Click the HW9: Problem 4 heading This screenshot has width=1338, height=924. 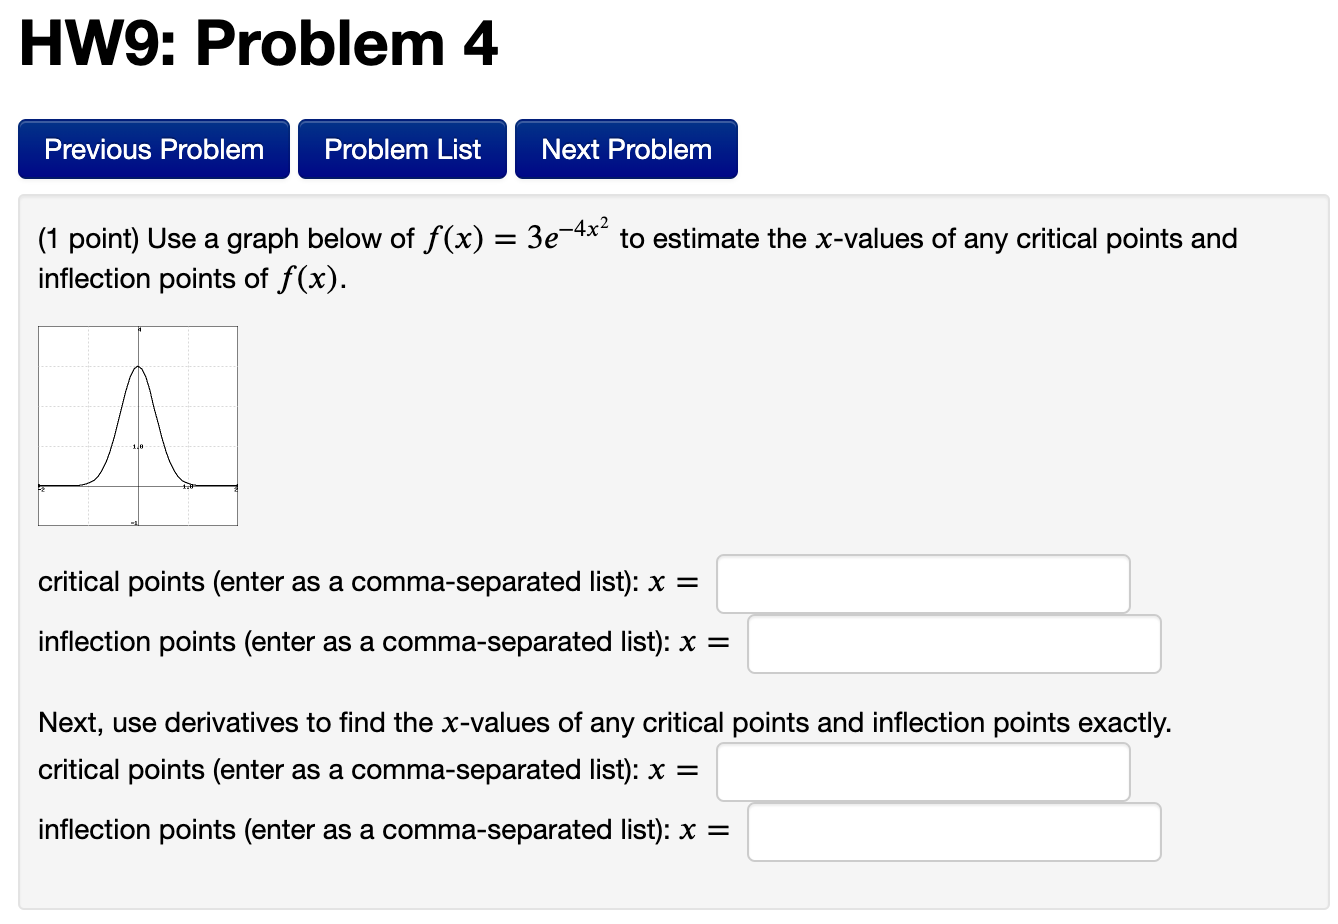pos(258,42)
